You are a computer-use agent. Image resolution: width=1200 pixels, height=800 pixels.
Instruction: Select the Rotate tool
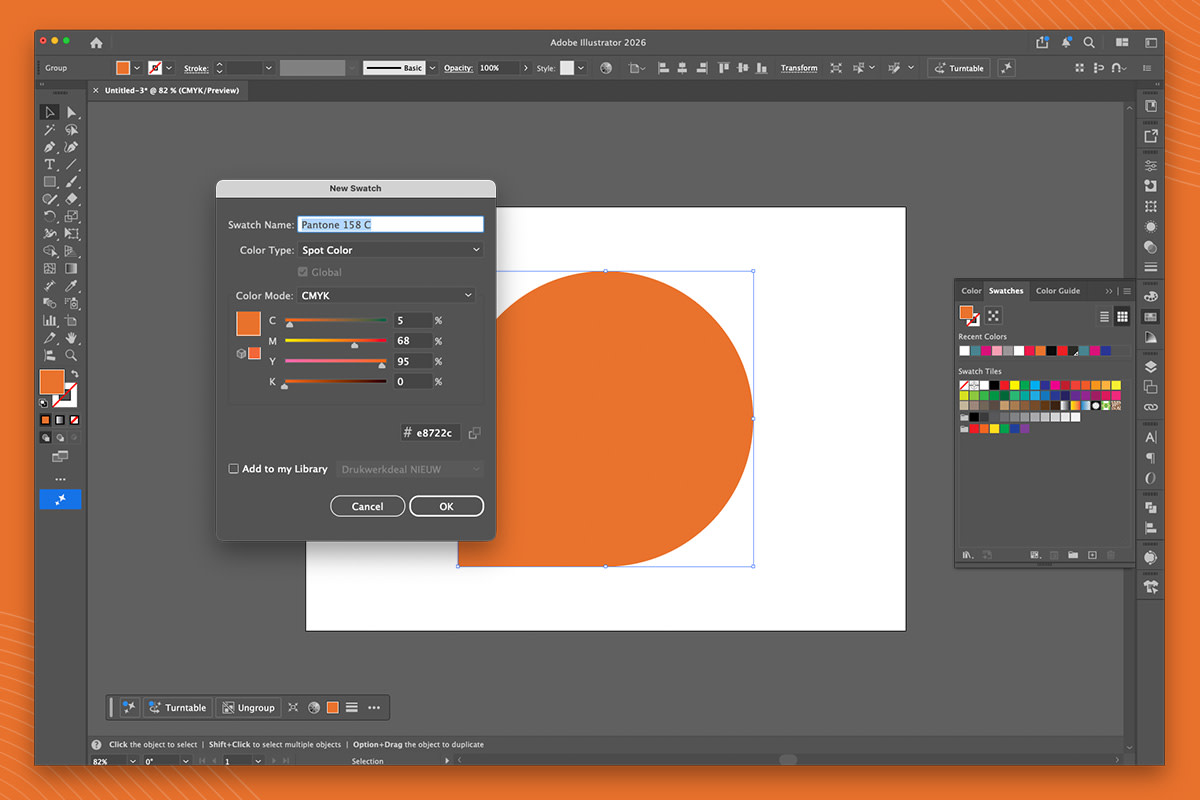49,216
